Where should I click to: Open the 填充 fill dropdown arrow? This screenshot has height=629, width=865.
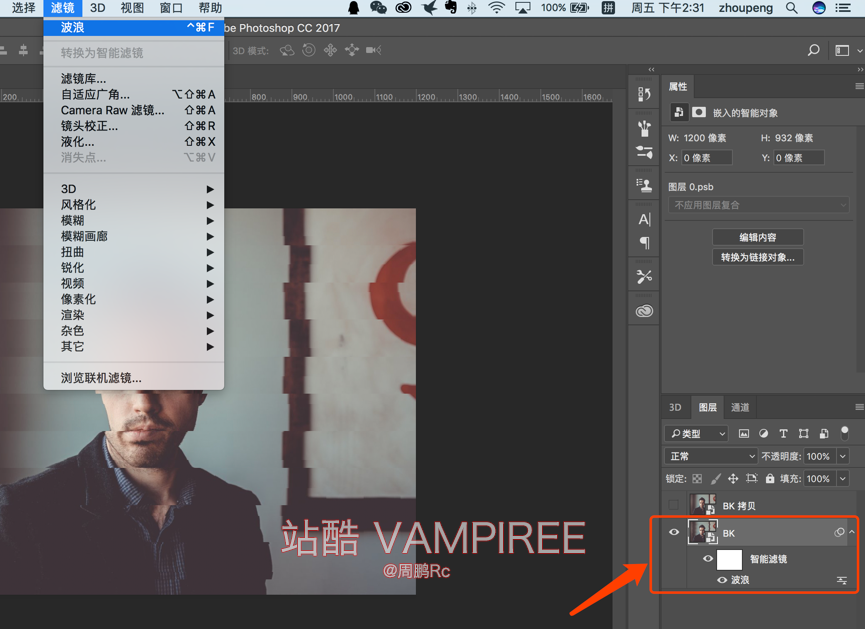pos(842,478)
